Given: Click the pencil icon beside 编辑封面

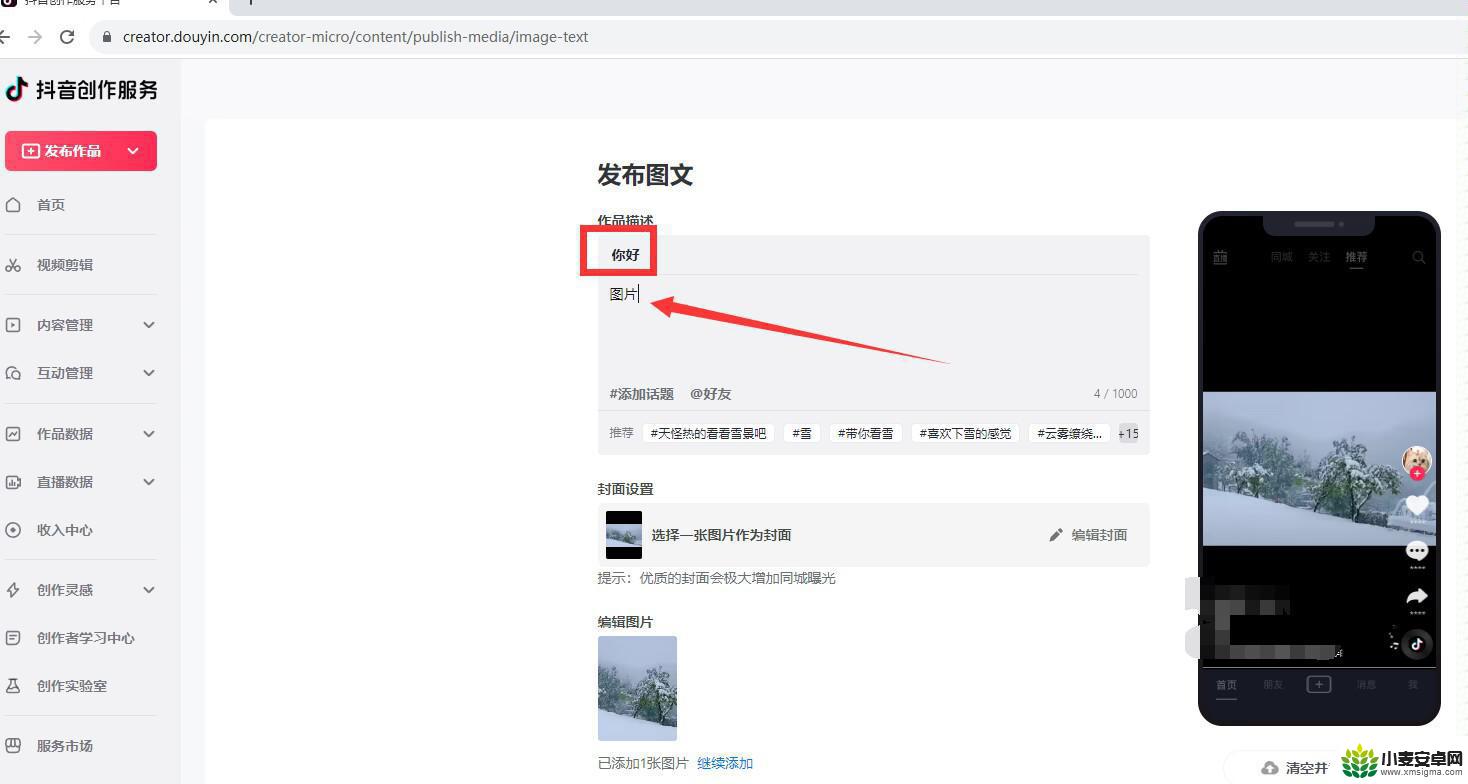Looking at the screenshot, I should (1056, 535).
